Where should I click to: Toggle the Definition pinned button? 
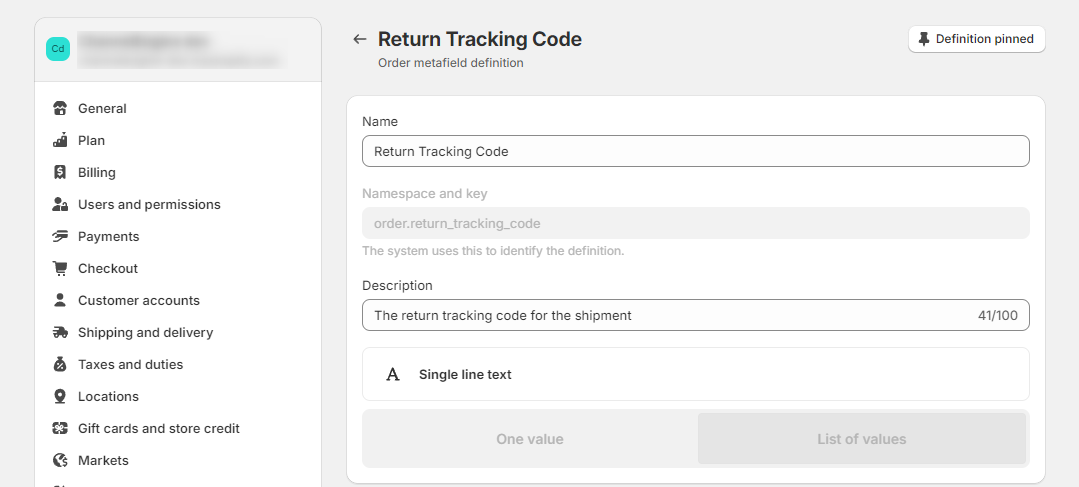pos(977,39)
